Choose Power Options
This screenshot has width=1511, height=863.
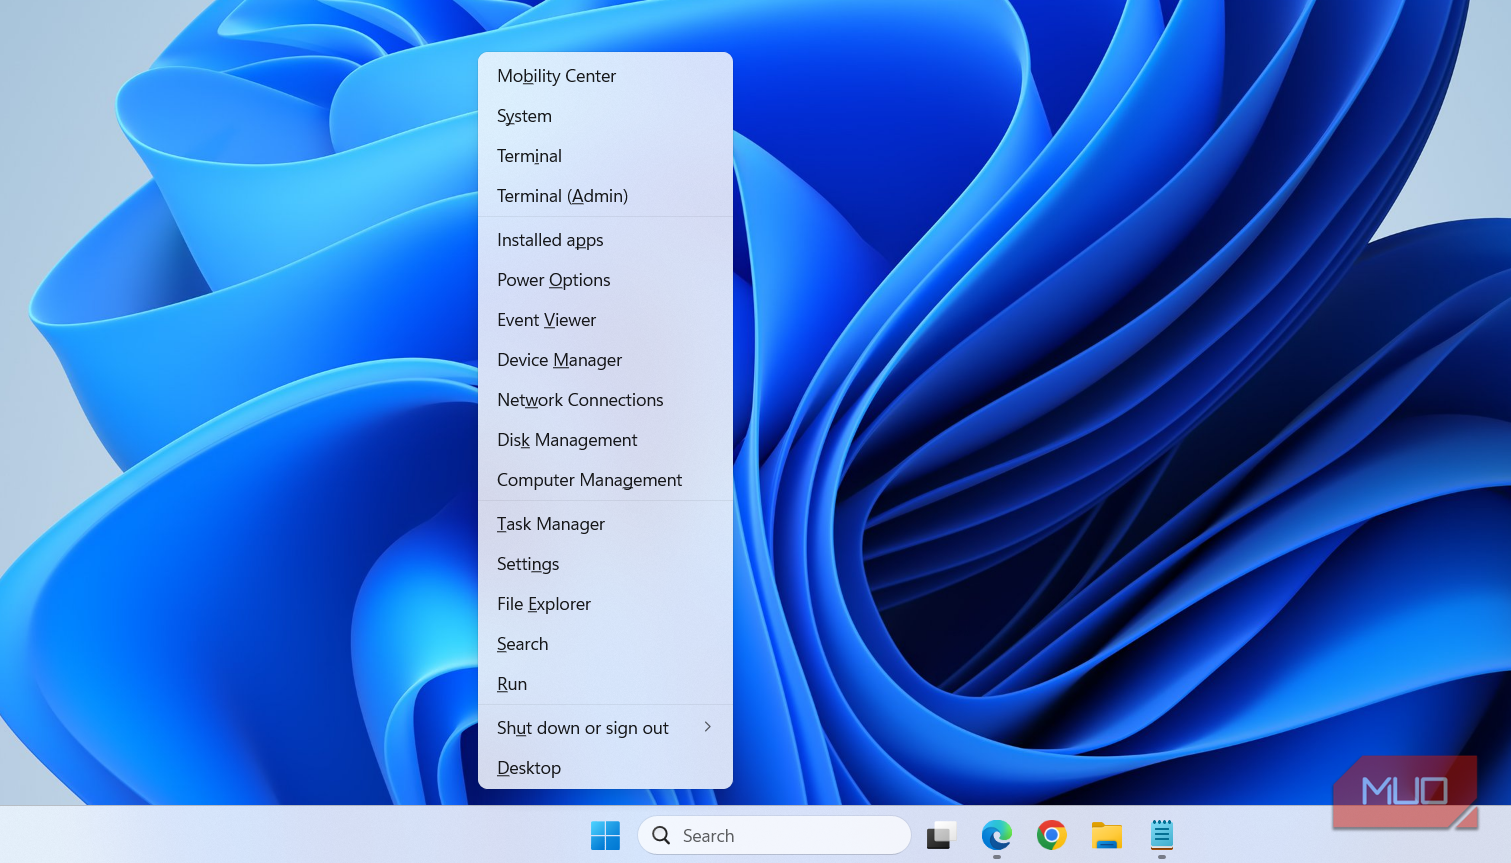click(x=605, y=280)
